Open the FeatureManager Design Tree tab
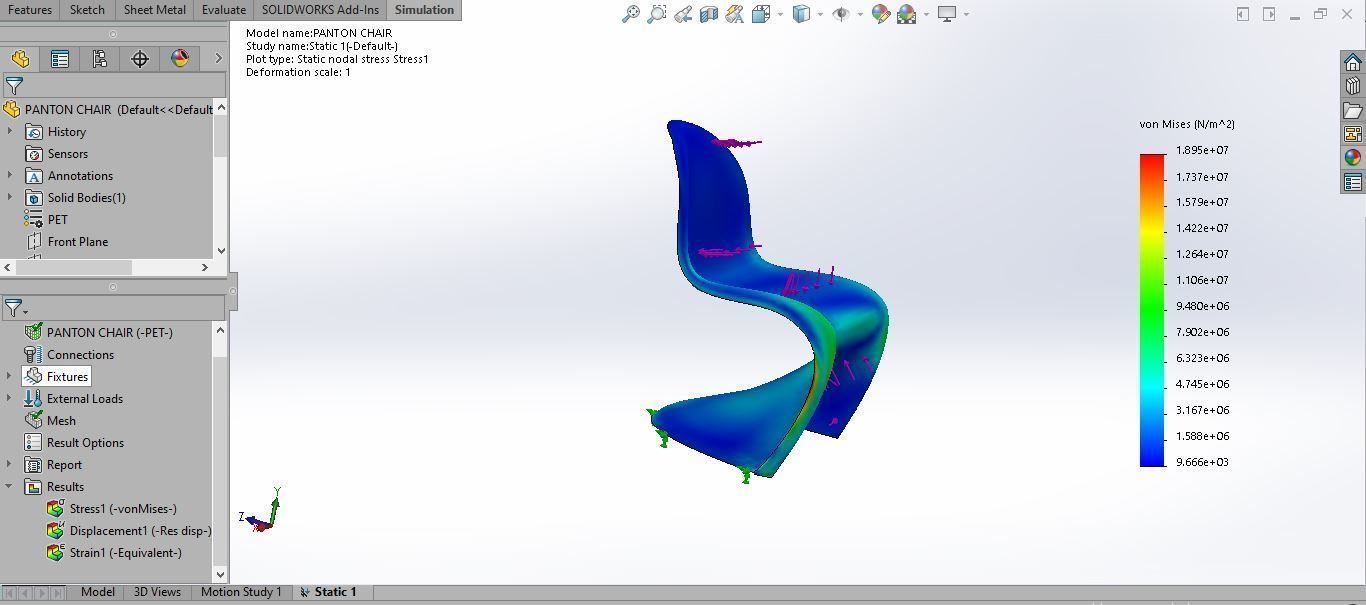This screenshot has width=1366, height=605. (20, 59)
